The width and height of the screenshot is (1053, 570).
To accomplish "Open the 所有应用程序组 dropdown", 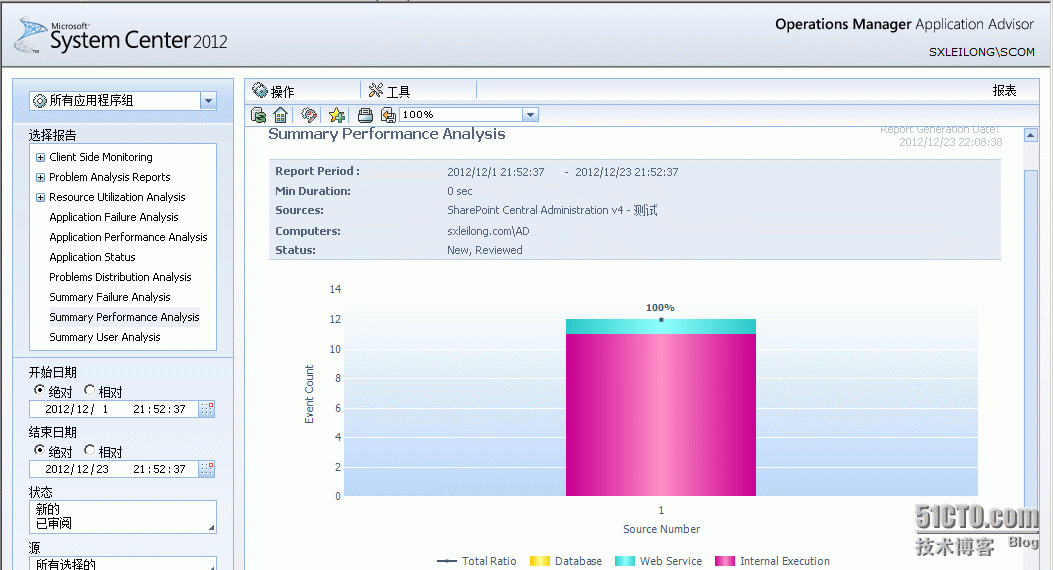I will click(x=208, y=101).
